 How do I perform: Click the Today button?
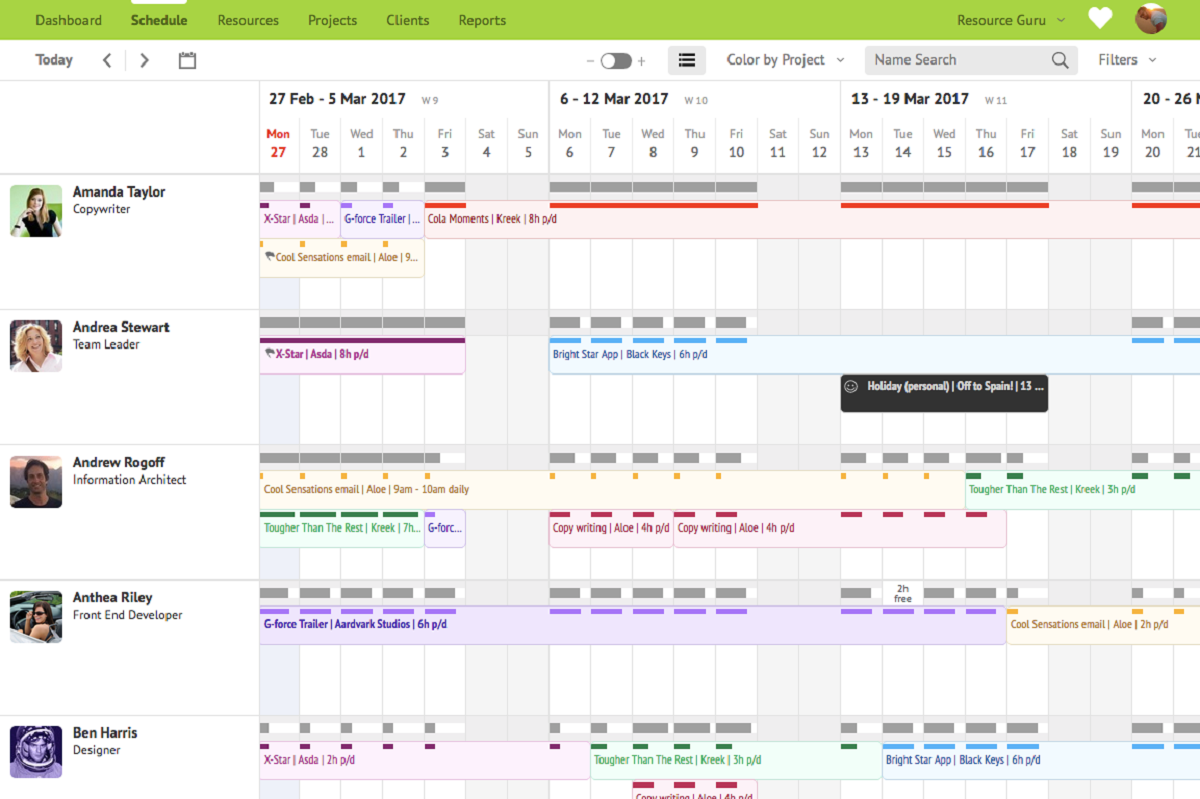[54, 59]
